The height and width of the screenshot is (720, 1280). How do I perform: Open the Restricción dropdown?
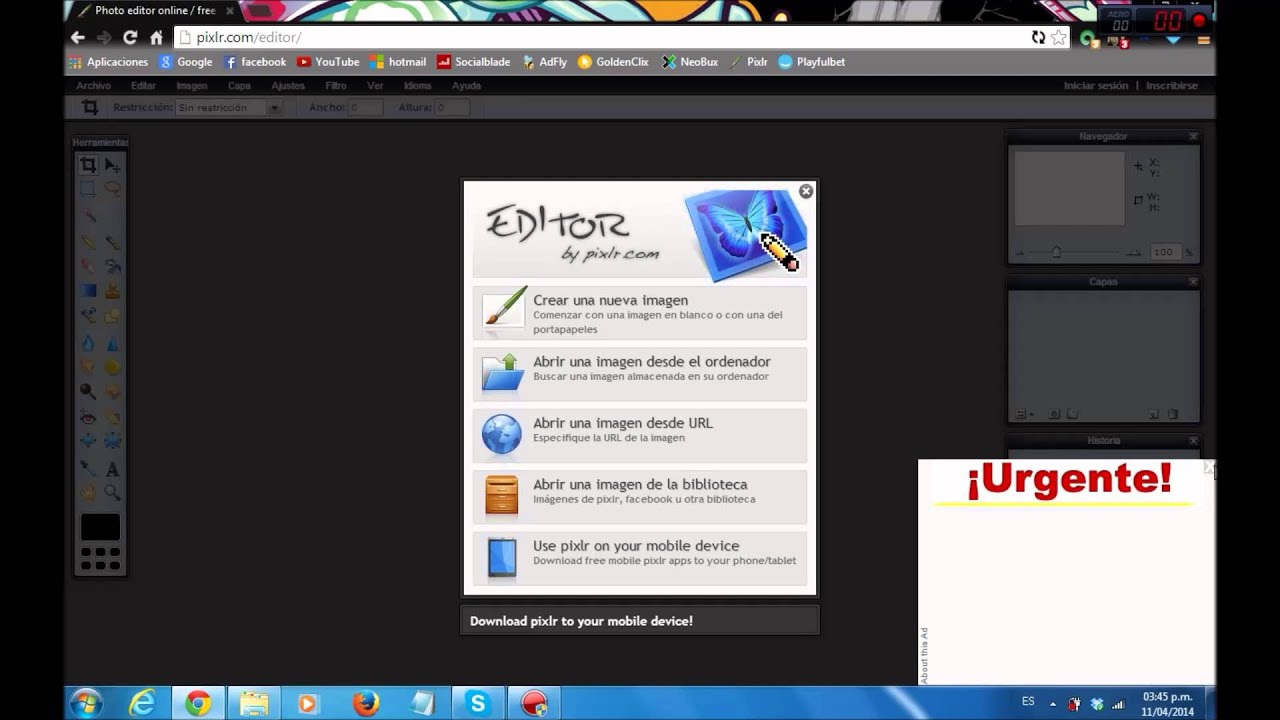[x=228, y=107]
